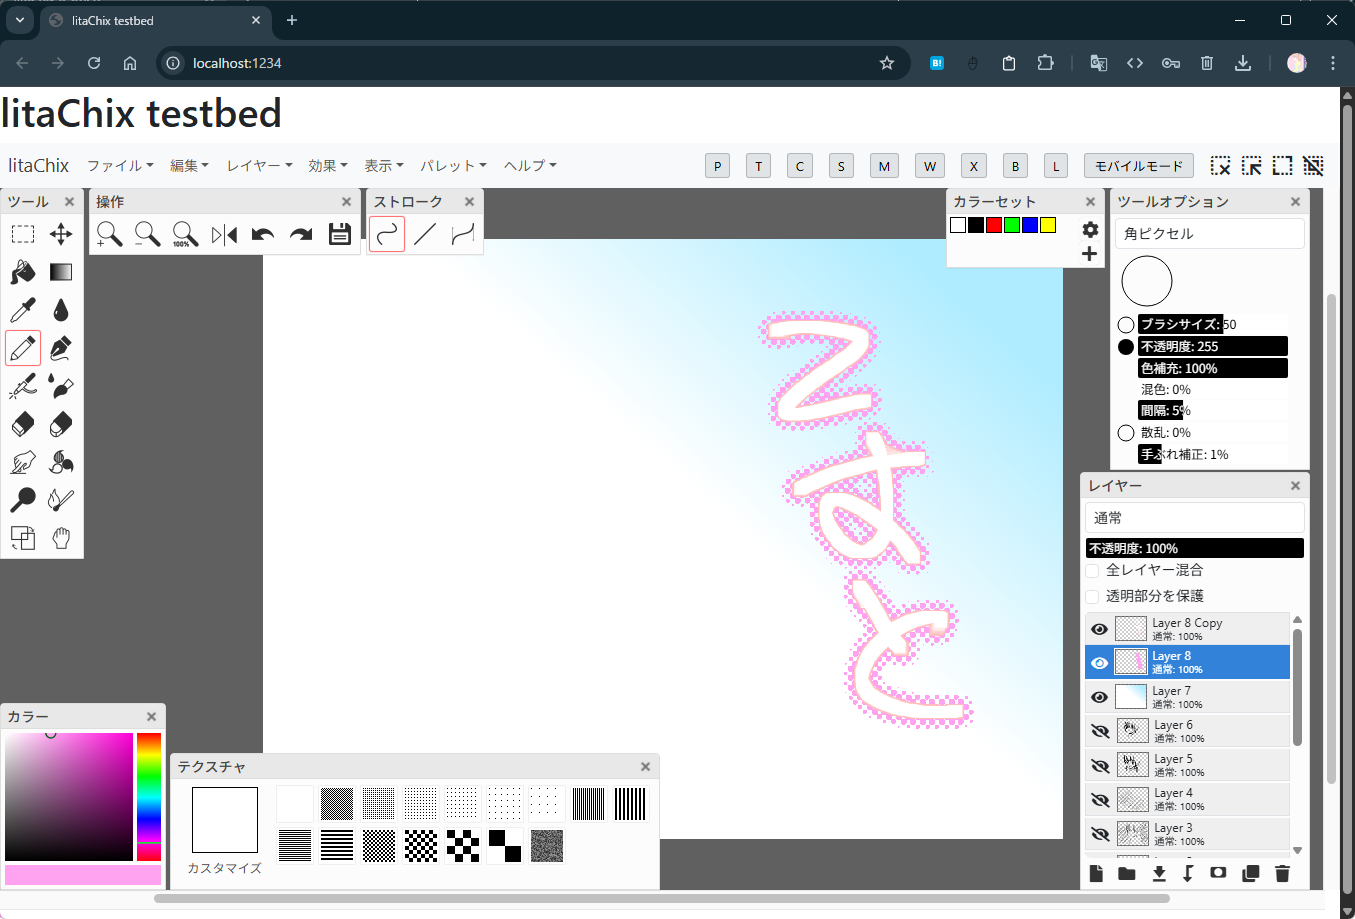Select the Layer 7 thumbnail
Image resolution: width=1355 pixels, height=919 pixels.
point(1131,696)
